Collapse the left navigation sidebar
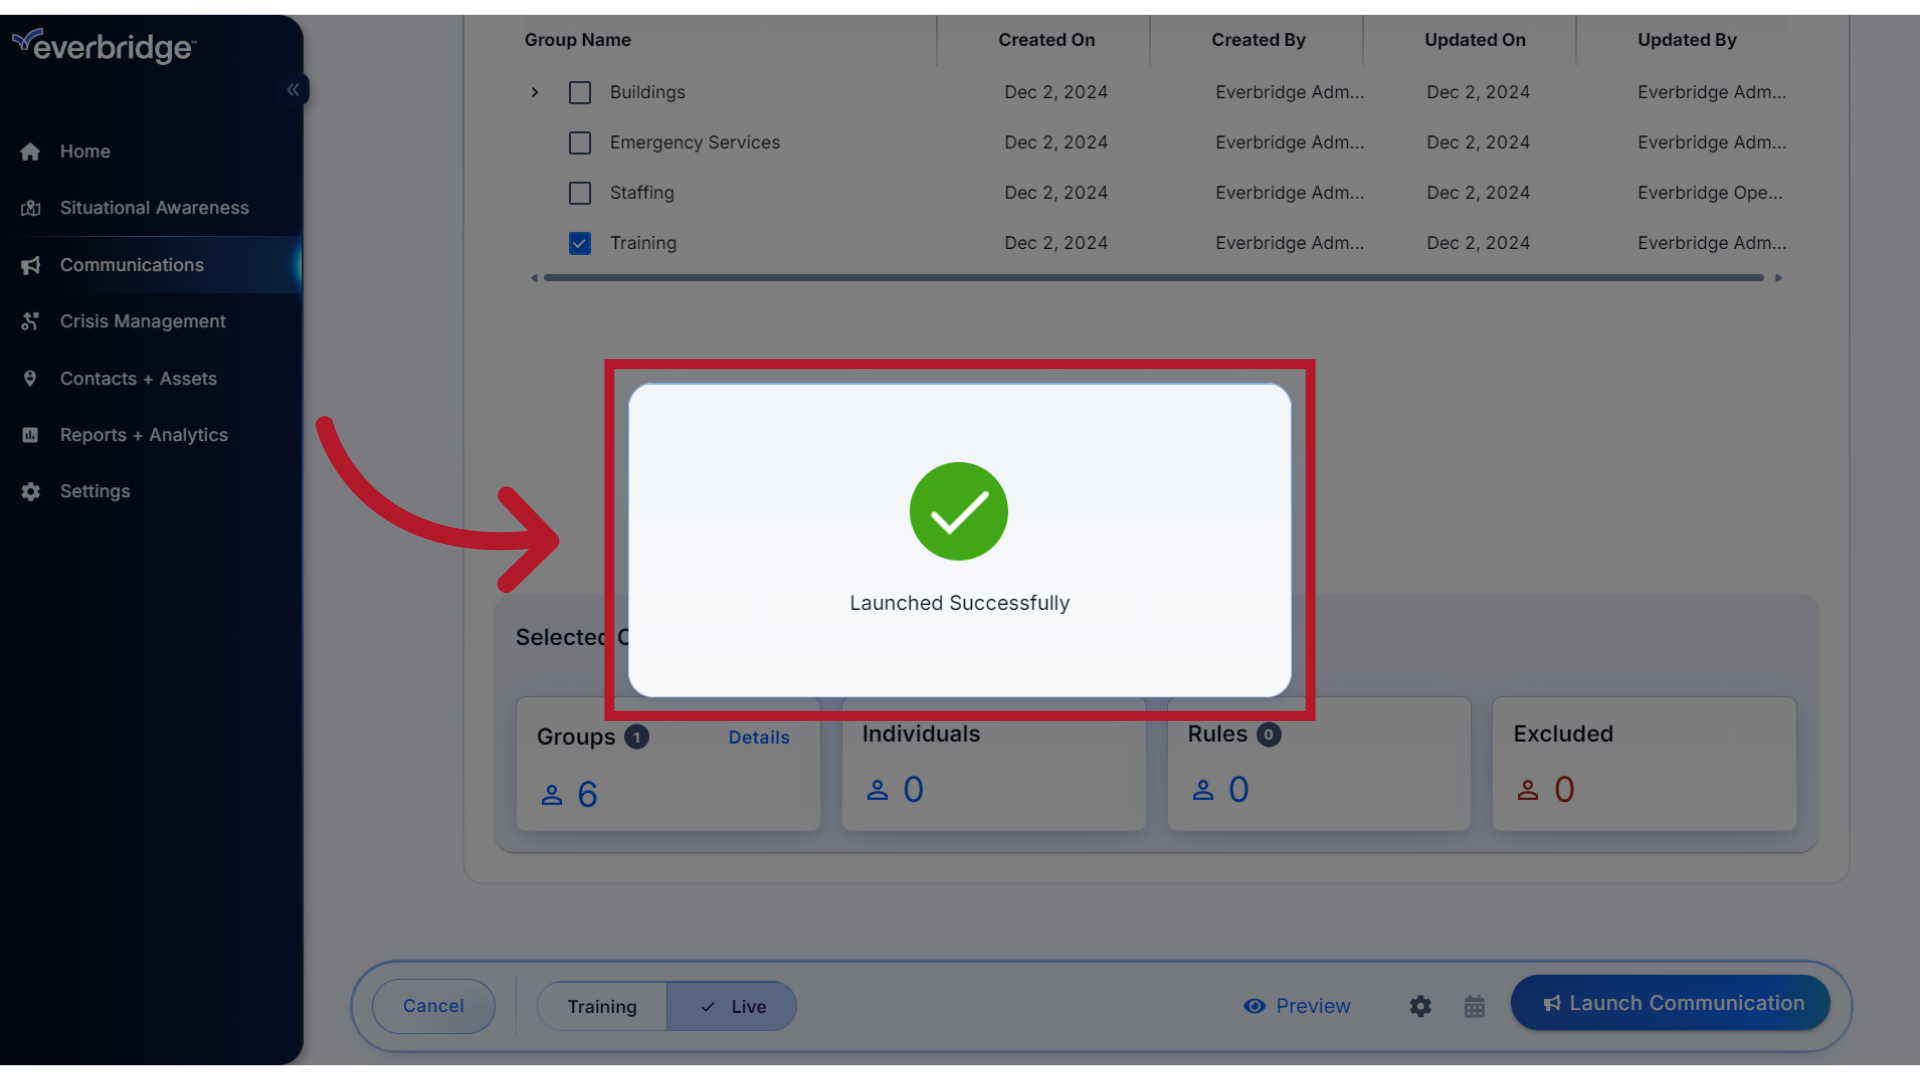The height and width of the screenshot is (1080, 1920). 293,89
